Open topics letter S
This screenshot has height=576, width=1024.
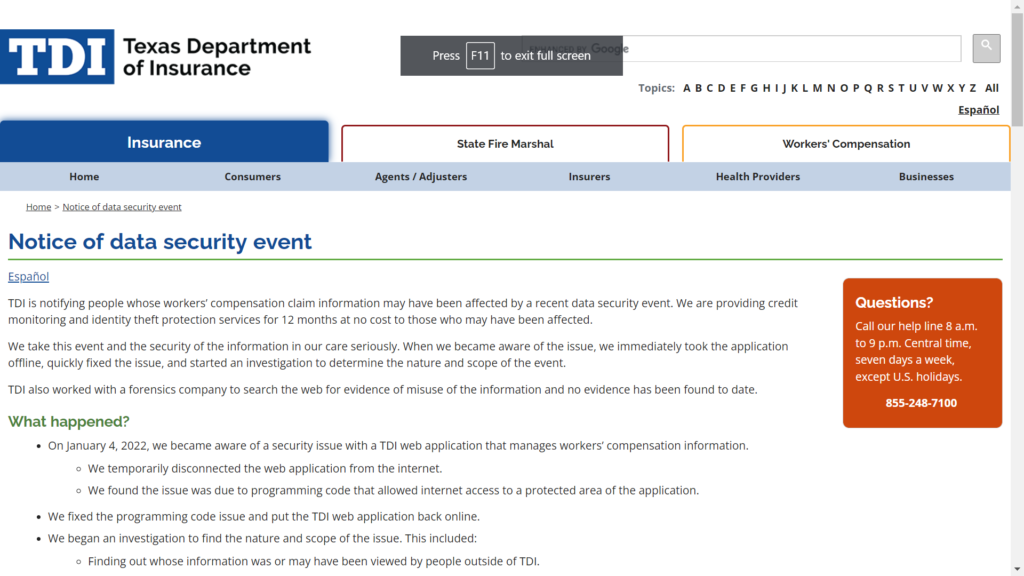[x=891, y=88]
